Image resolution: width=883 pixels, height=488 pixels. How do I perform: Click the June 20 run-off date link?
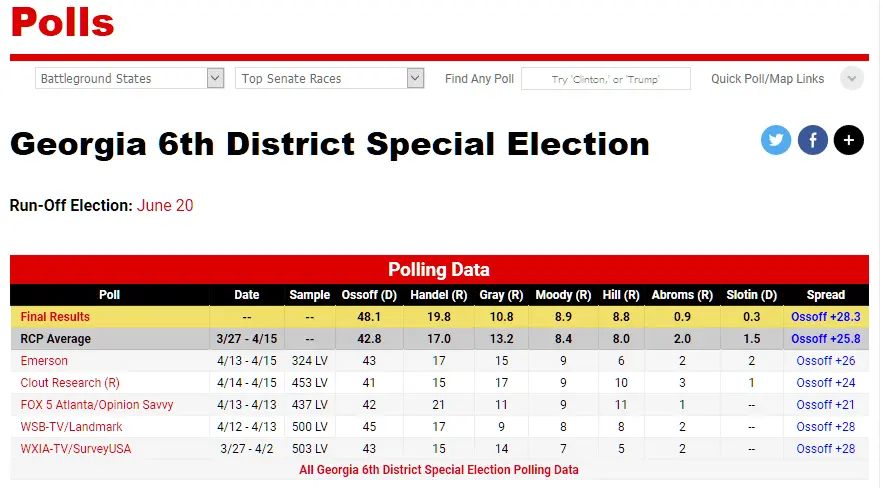point(165,206)
